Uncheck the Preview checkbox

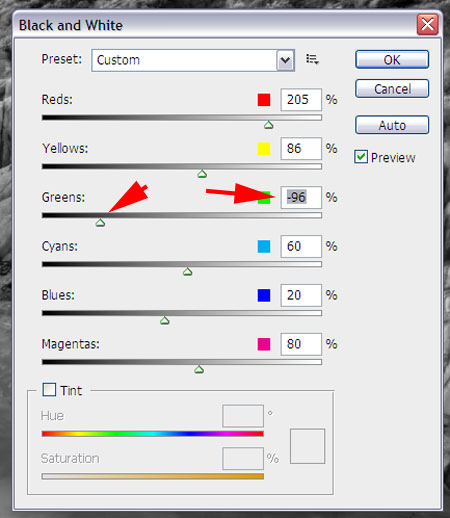[x=361, y=157]
